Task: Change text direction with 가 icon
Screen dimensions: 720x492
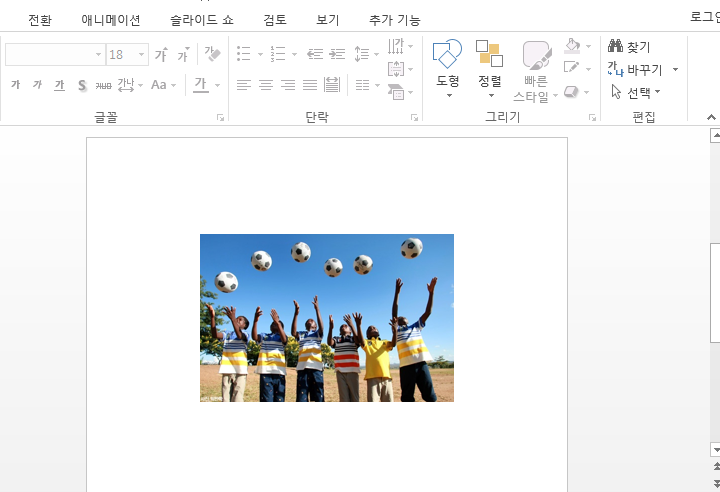Action: [399, 46]
